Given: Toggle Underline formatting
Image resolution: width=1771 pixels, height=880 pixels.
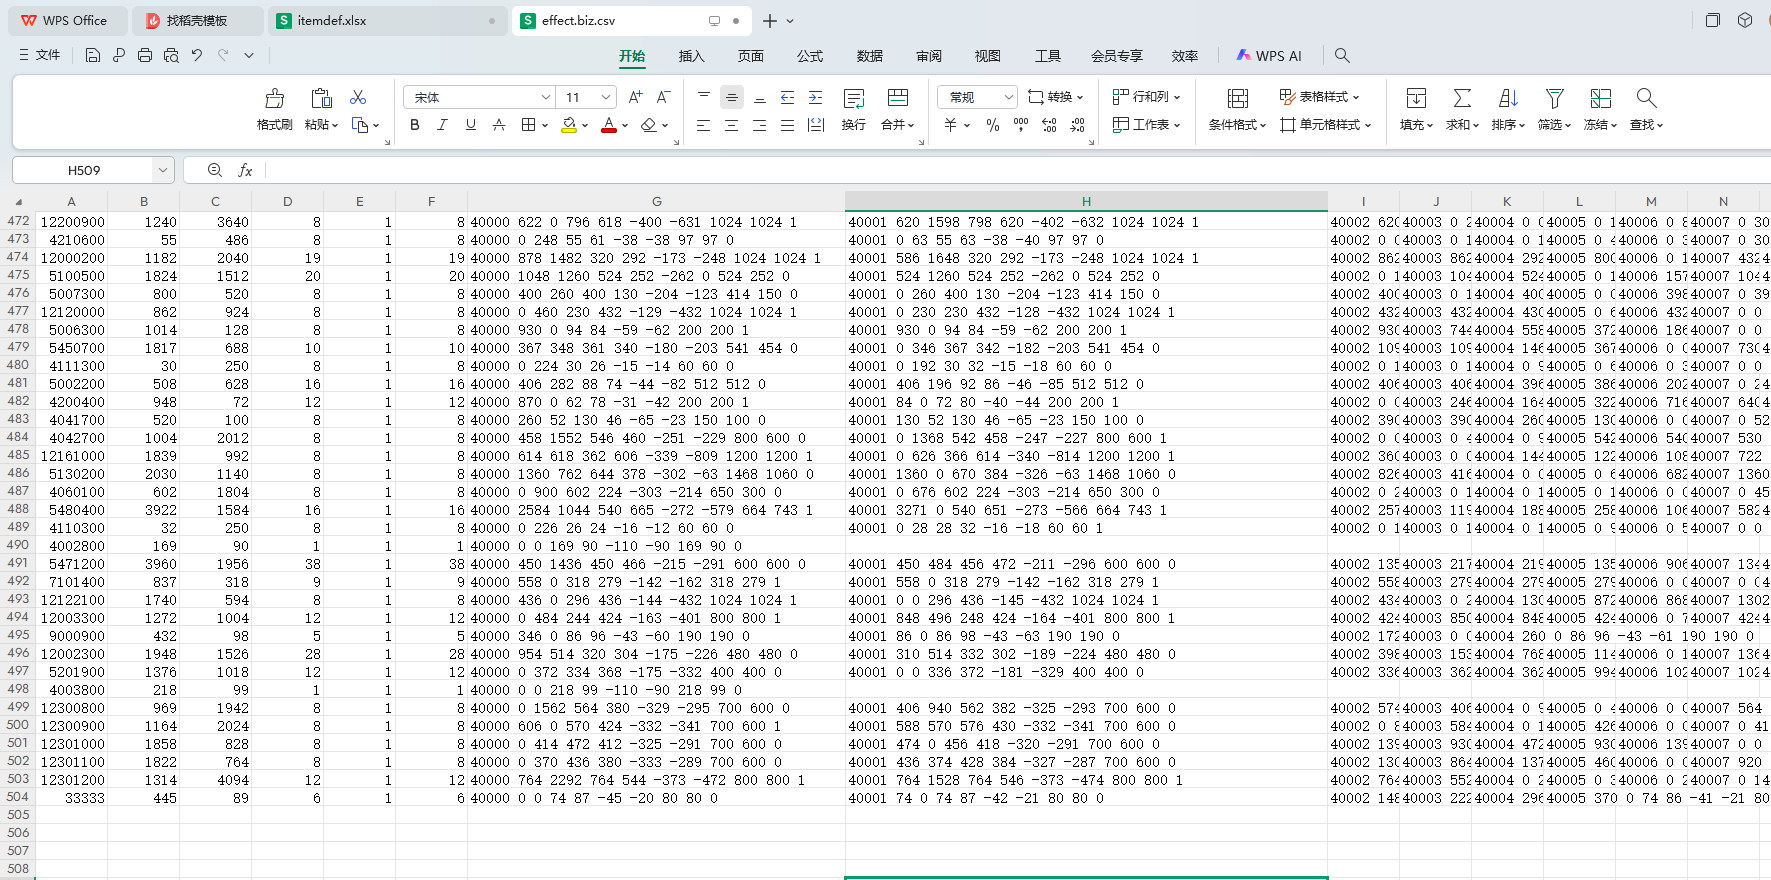Looking at the screenshot, I should pyautogui.click(x=471, y=125).
